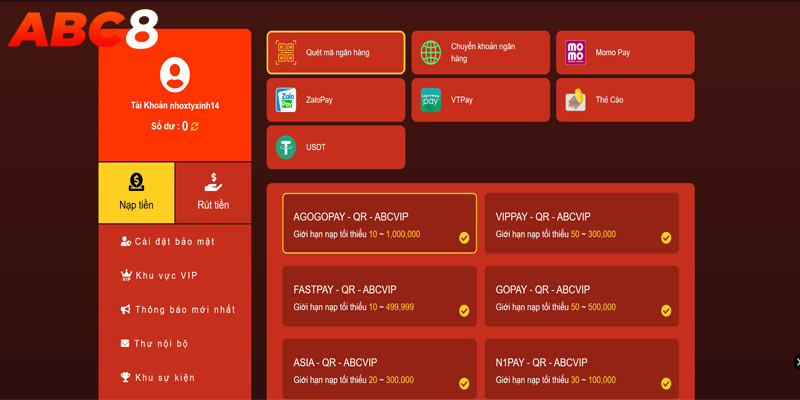Click the limit text 50 ~ 300,000
This screenshot has height=400, width=800.
coord(593,234)
